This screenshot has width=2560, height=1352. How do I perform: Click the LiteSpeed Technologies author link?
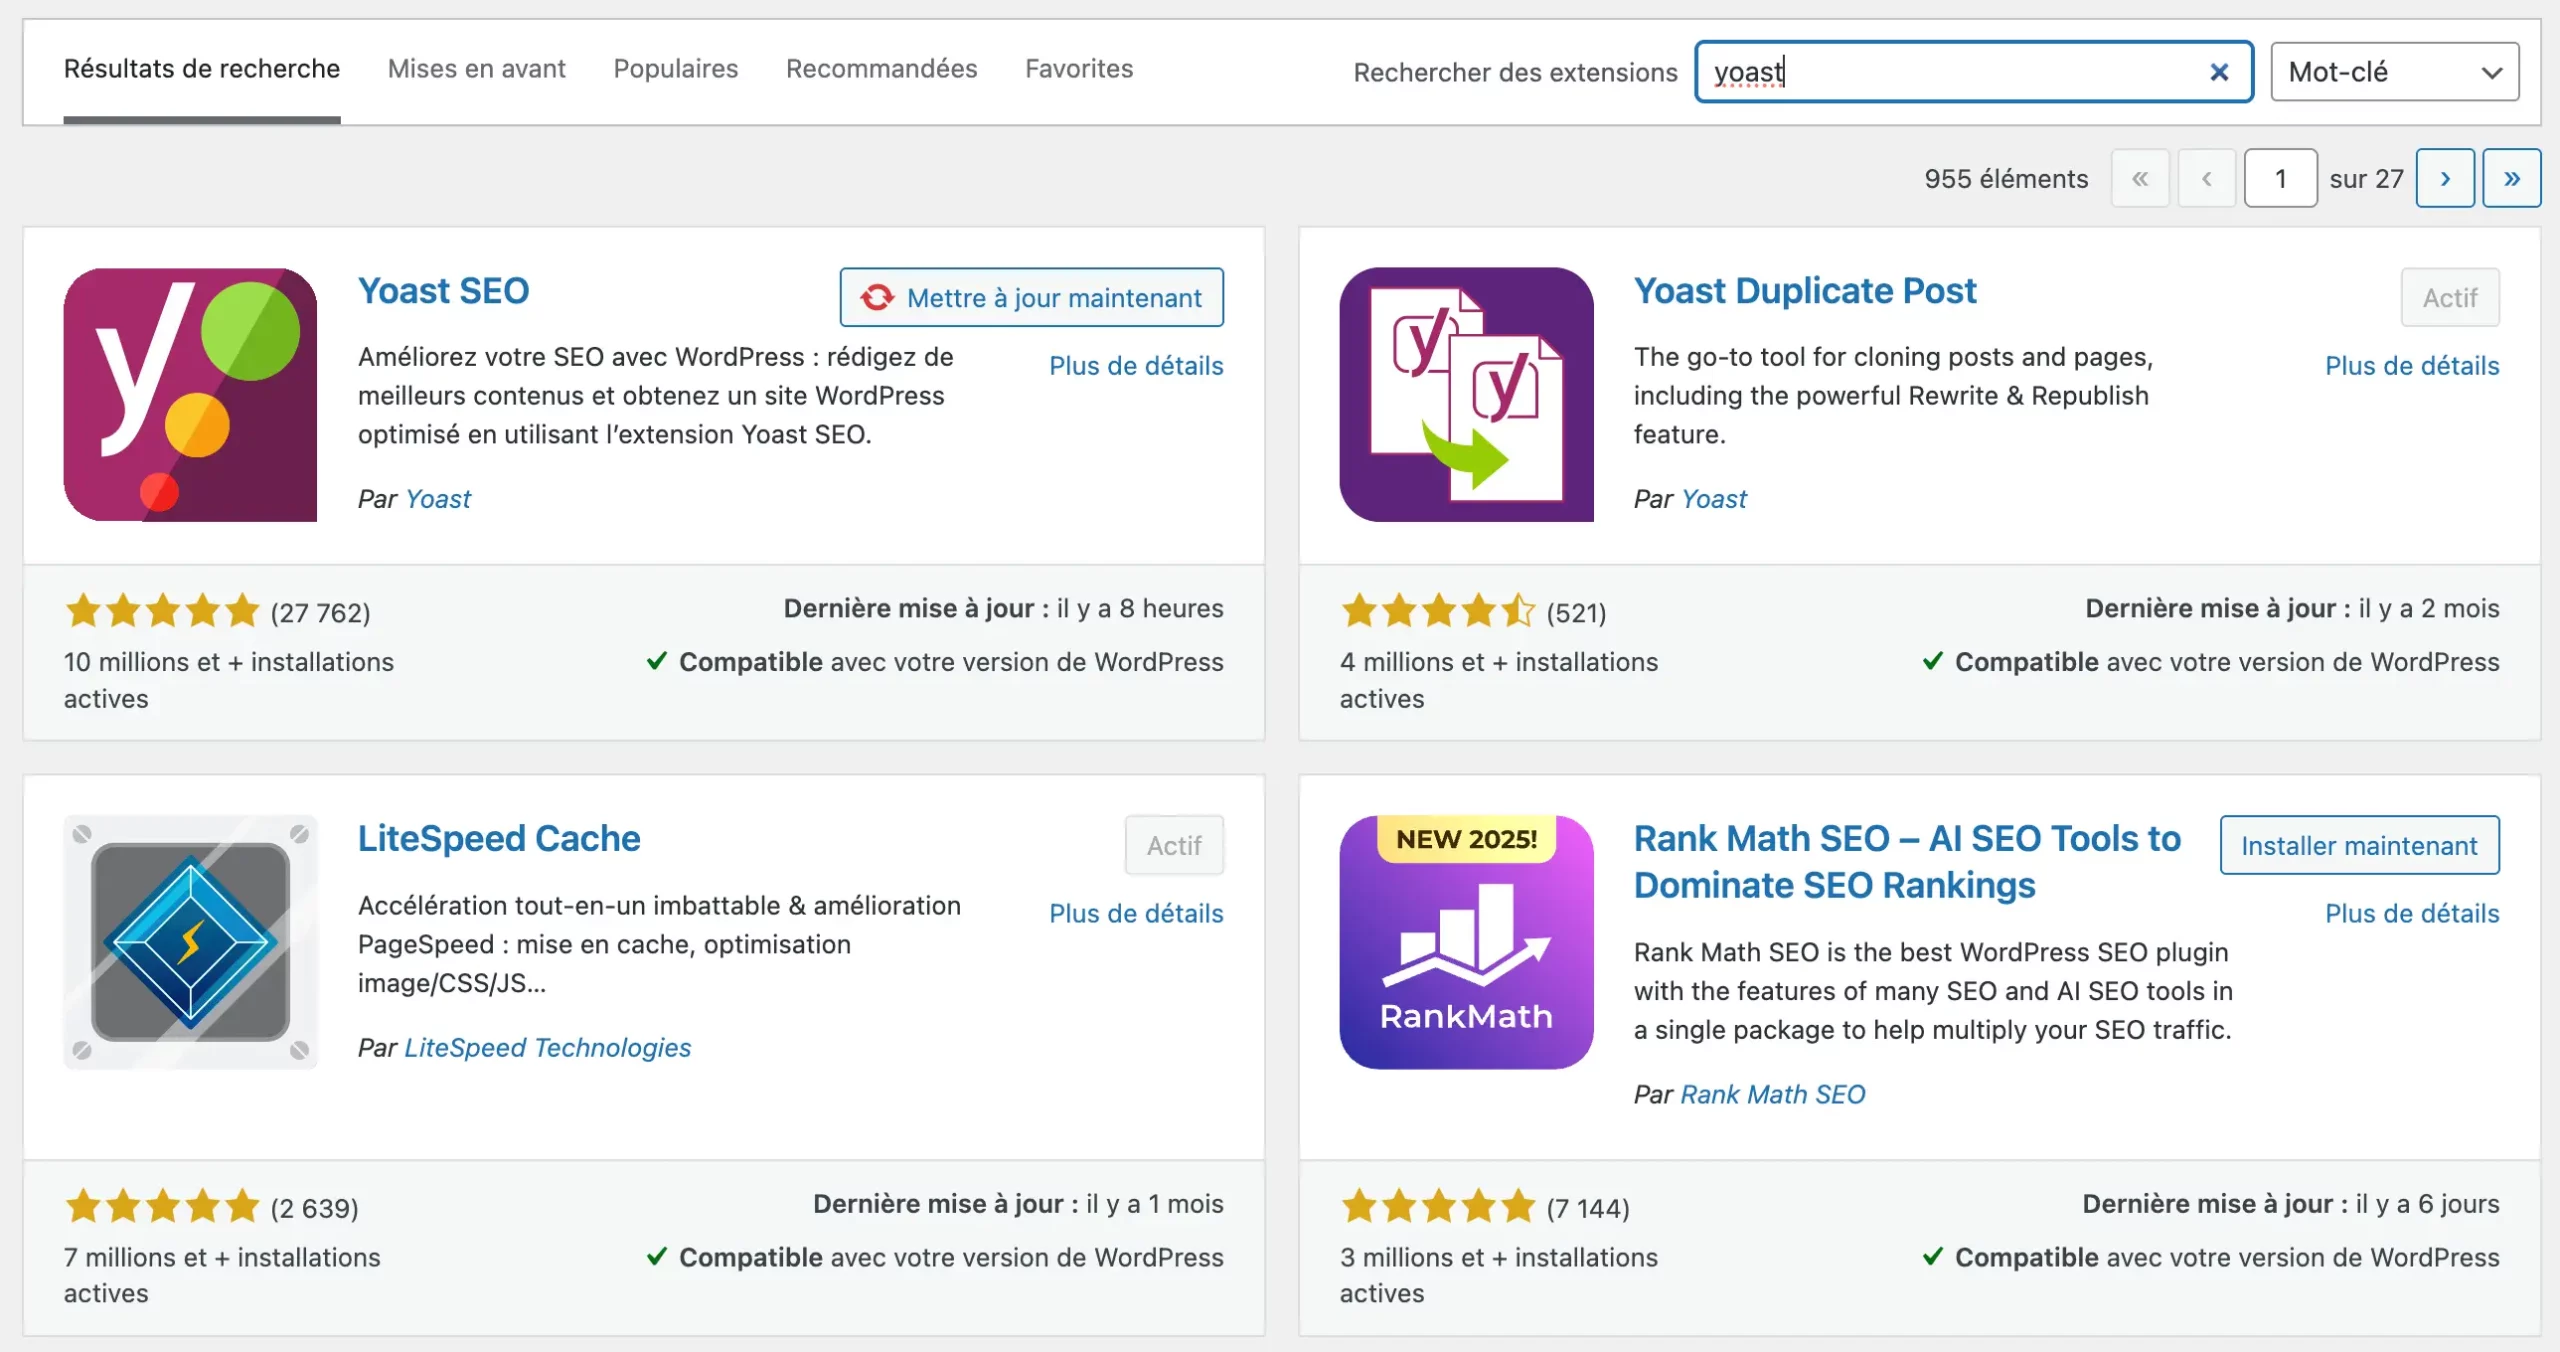pos(547,1047)
